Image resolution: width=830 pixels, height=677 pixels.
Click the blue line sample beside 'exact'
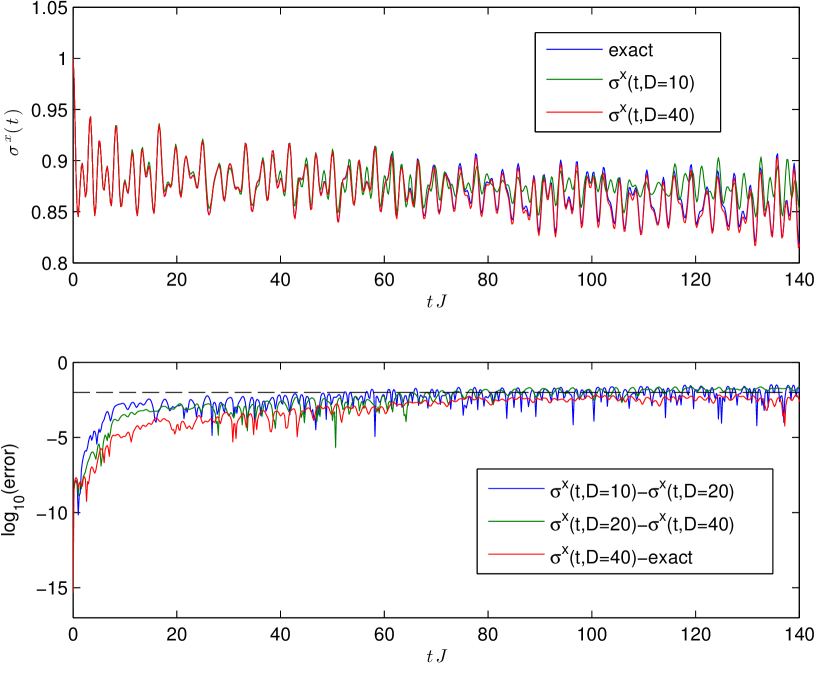[x=574, y=50]
